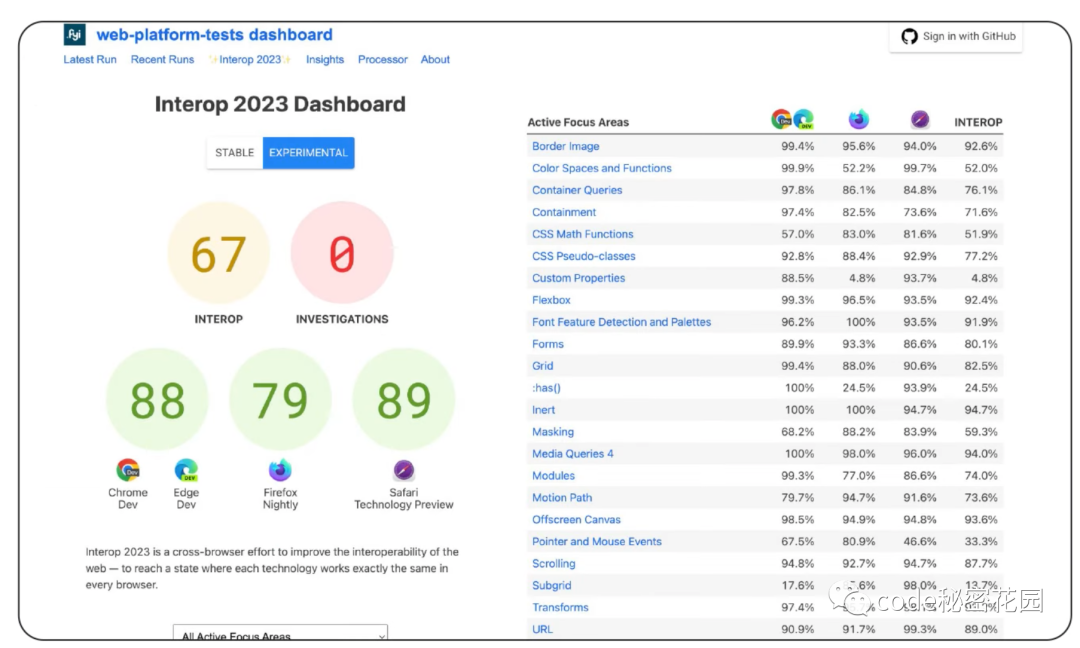Click Pointer and Mouse Events Safari 46.6%
The width and height of the screenshot is (1080, 648).
920,542
